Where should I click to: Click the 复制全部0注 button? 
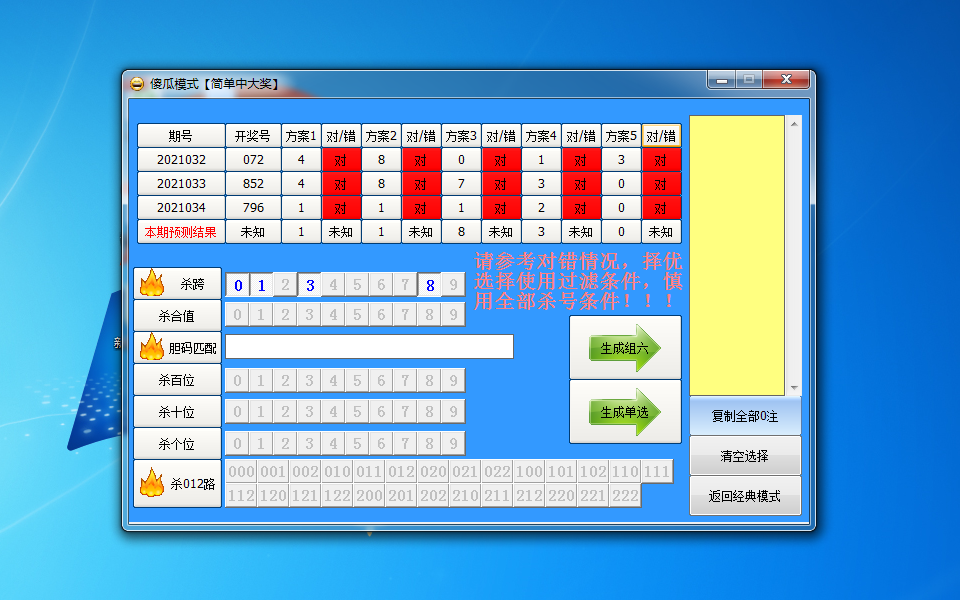coord(745,416)
